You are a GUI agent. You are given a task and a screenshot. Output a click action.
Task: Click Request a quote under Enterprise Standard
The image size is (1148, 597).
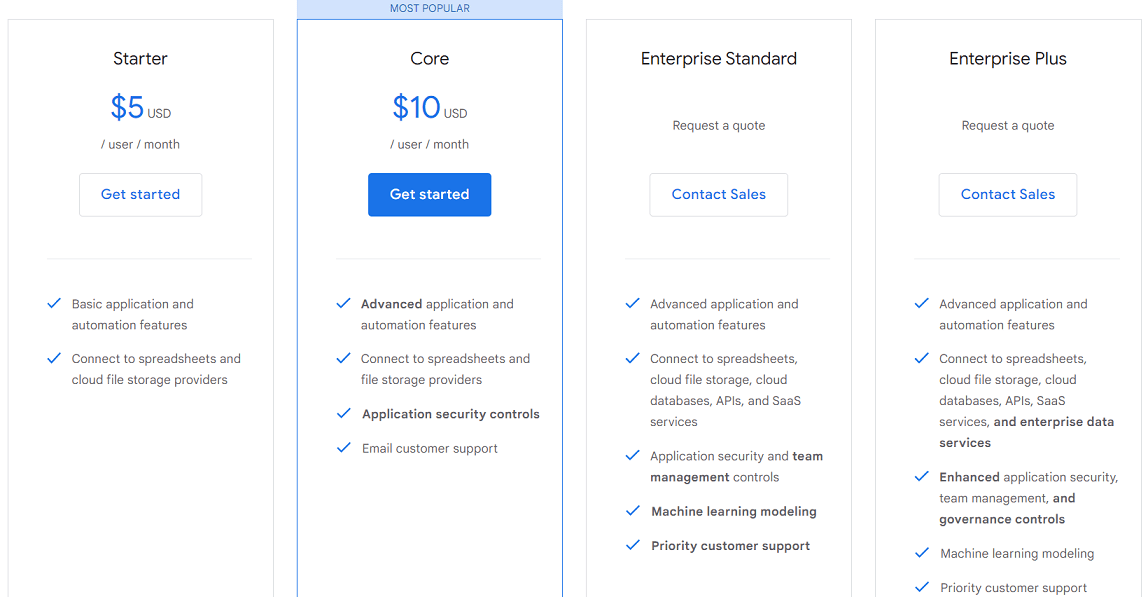[x=718, y=125]
